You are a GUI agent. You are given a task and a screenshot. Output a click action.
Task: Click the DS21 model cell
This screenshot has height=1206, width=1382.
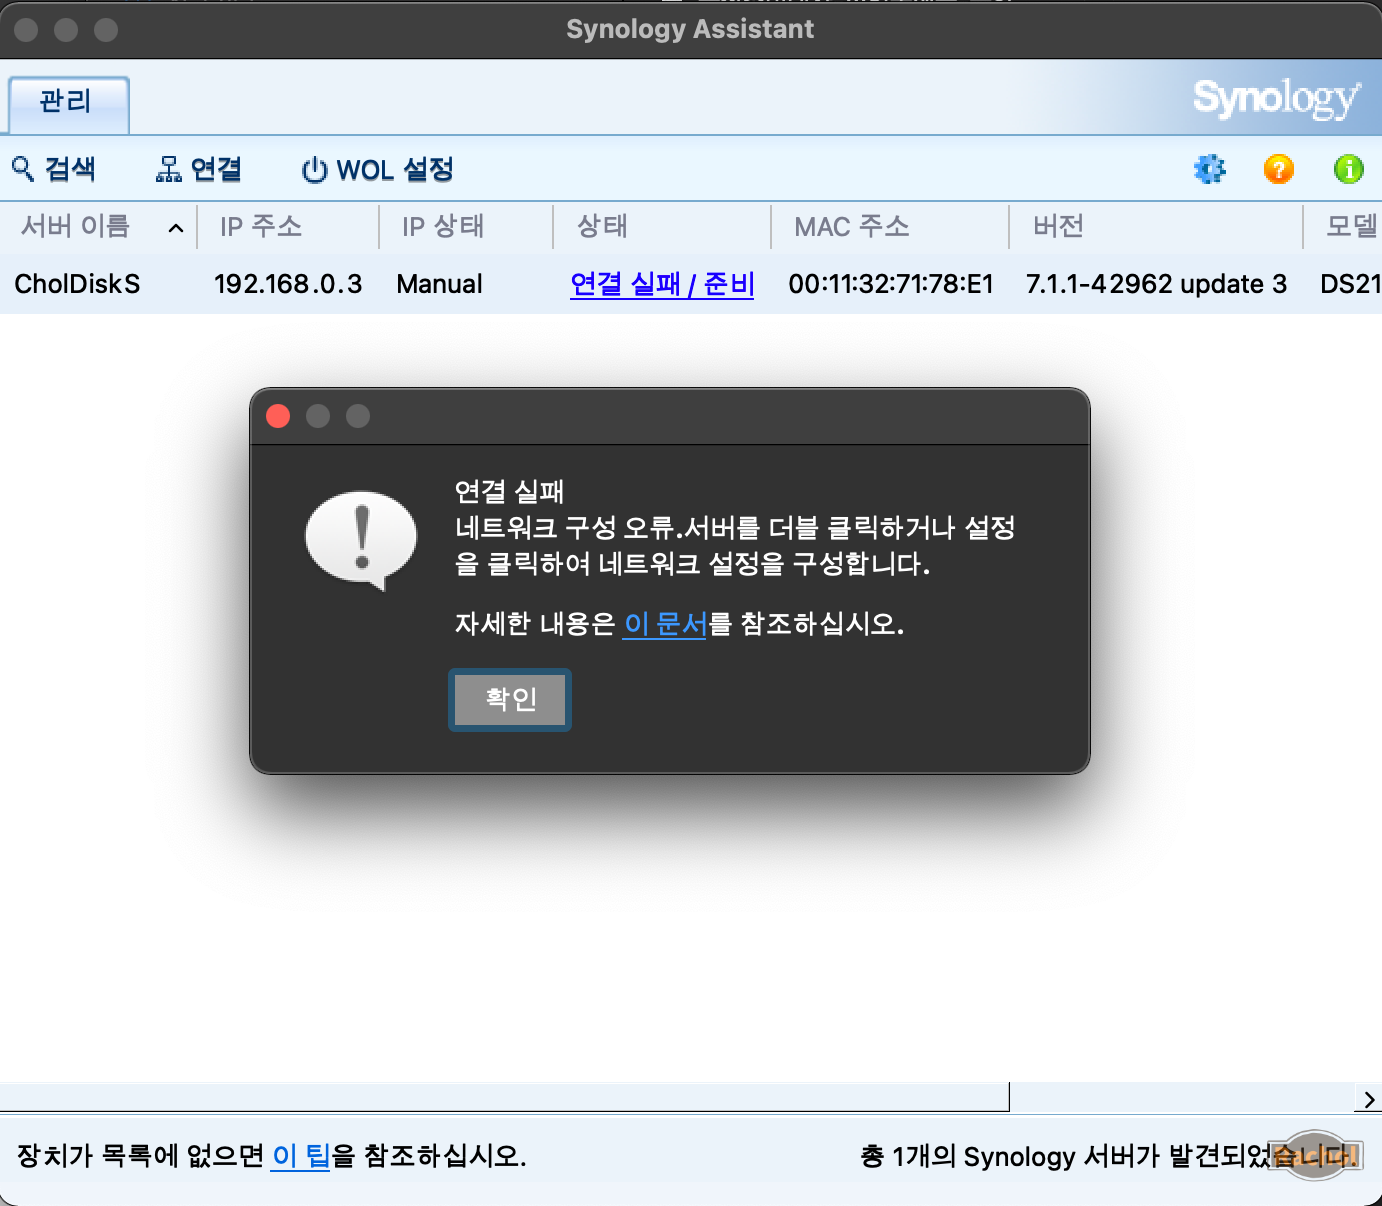pyautogui.click(x=1350, y=284)
